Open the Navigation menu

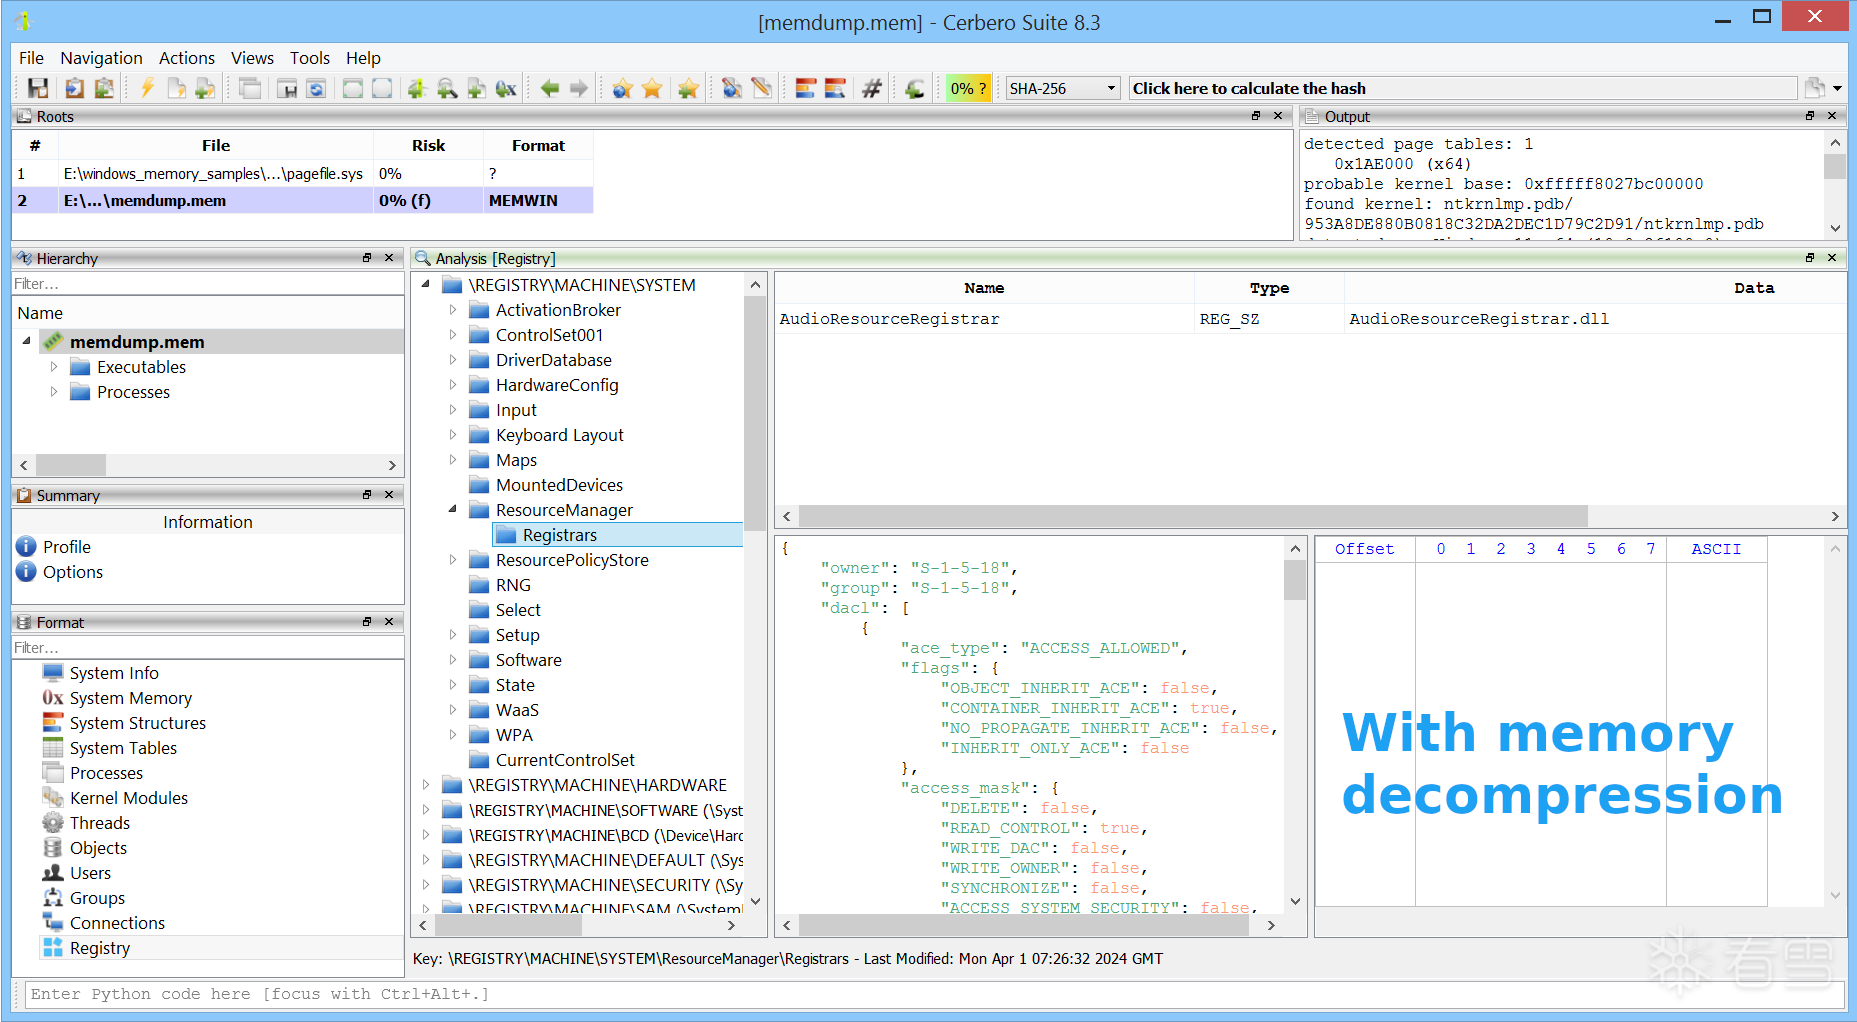(101, 58)
